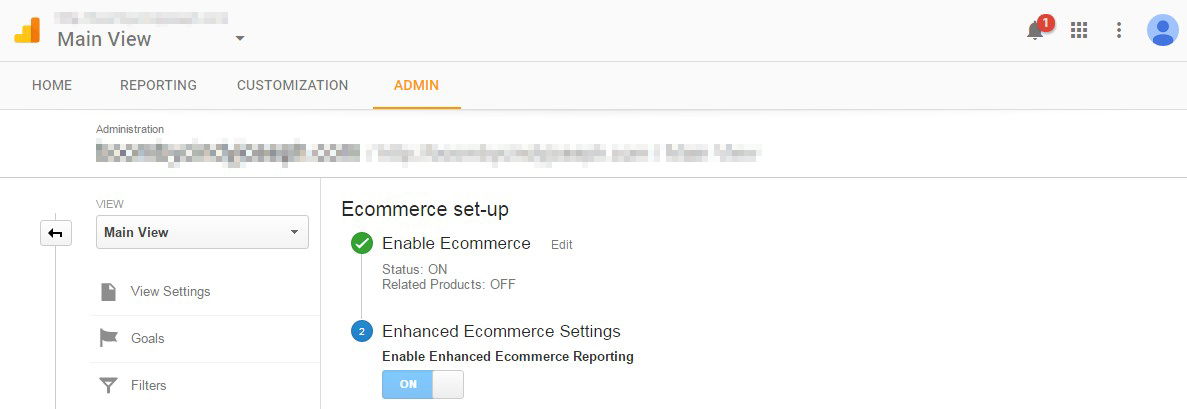Open the three-dot more options menu

tap(1119, 30)
